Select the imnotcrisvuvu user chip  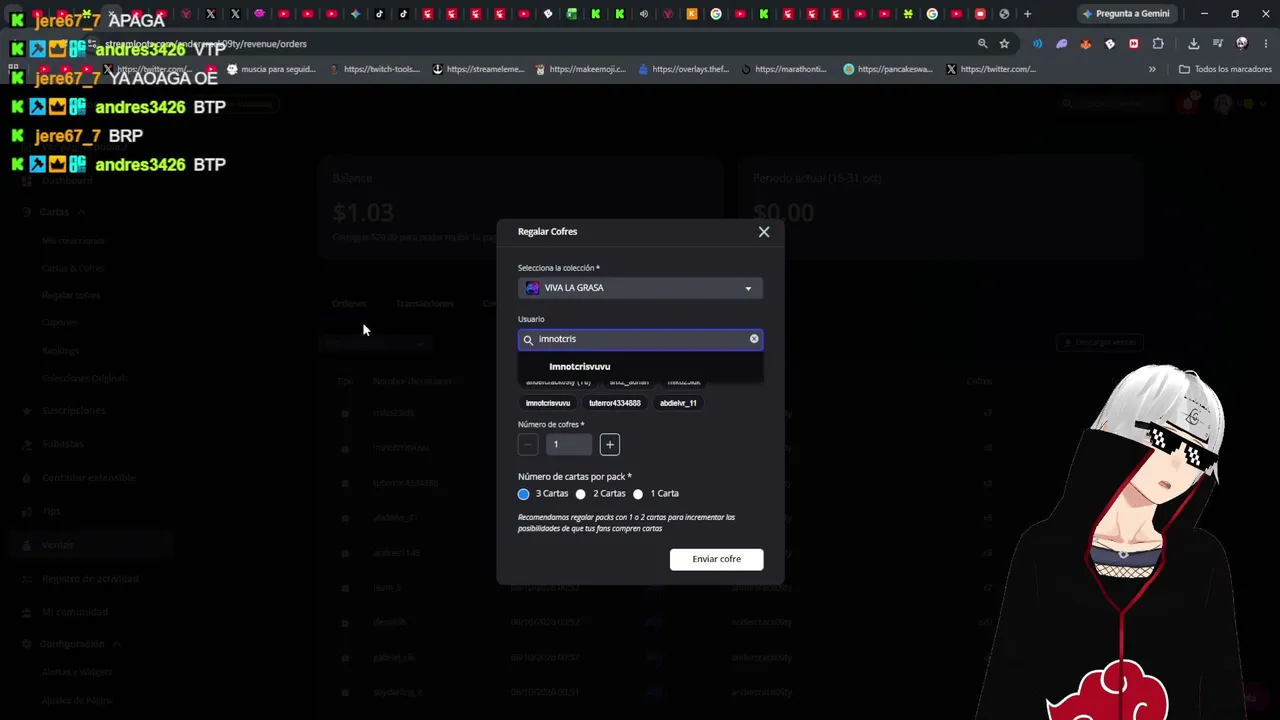548,403
